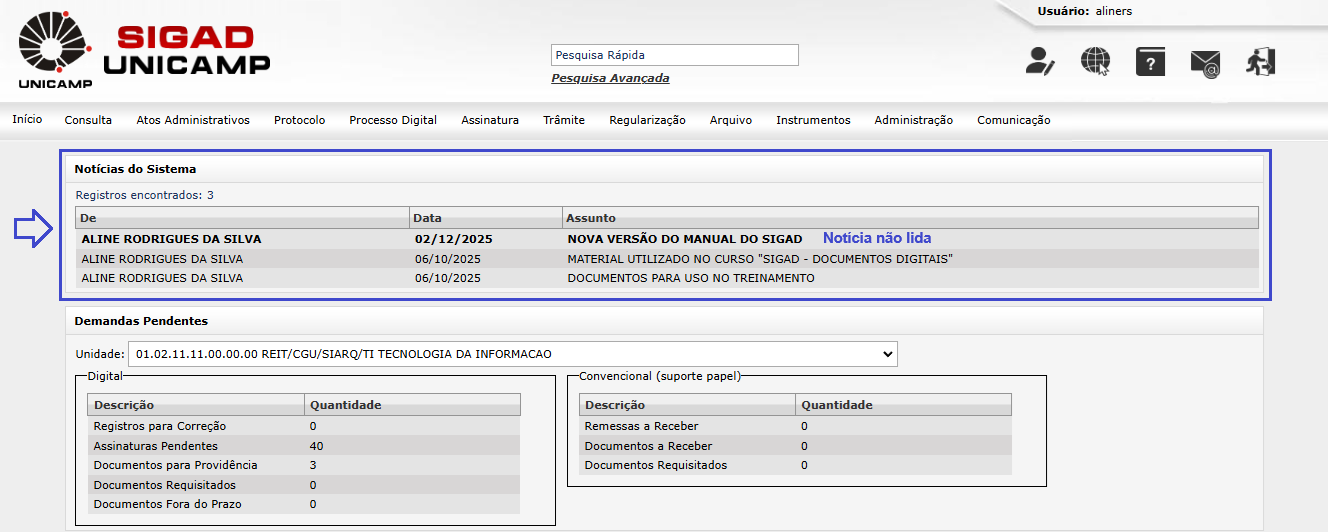The height and width of the screenshot is (532, 1328).
Task: Open the Consulta menu
Action: point(88,120)
